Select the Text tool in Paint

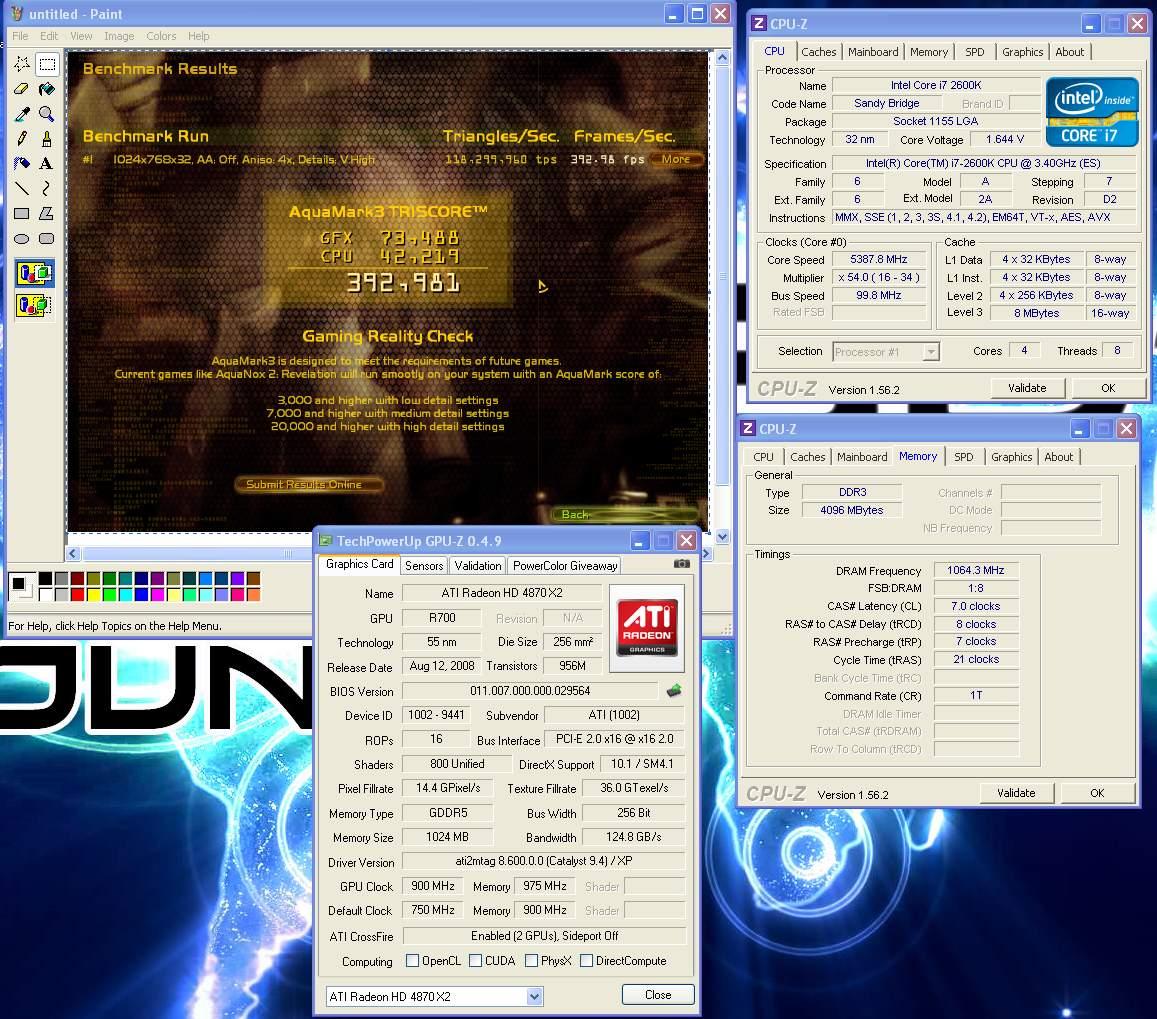click(x=47, y=164)
